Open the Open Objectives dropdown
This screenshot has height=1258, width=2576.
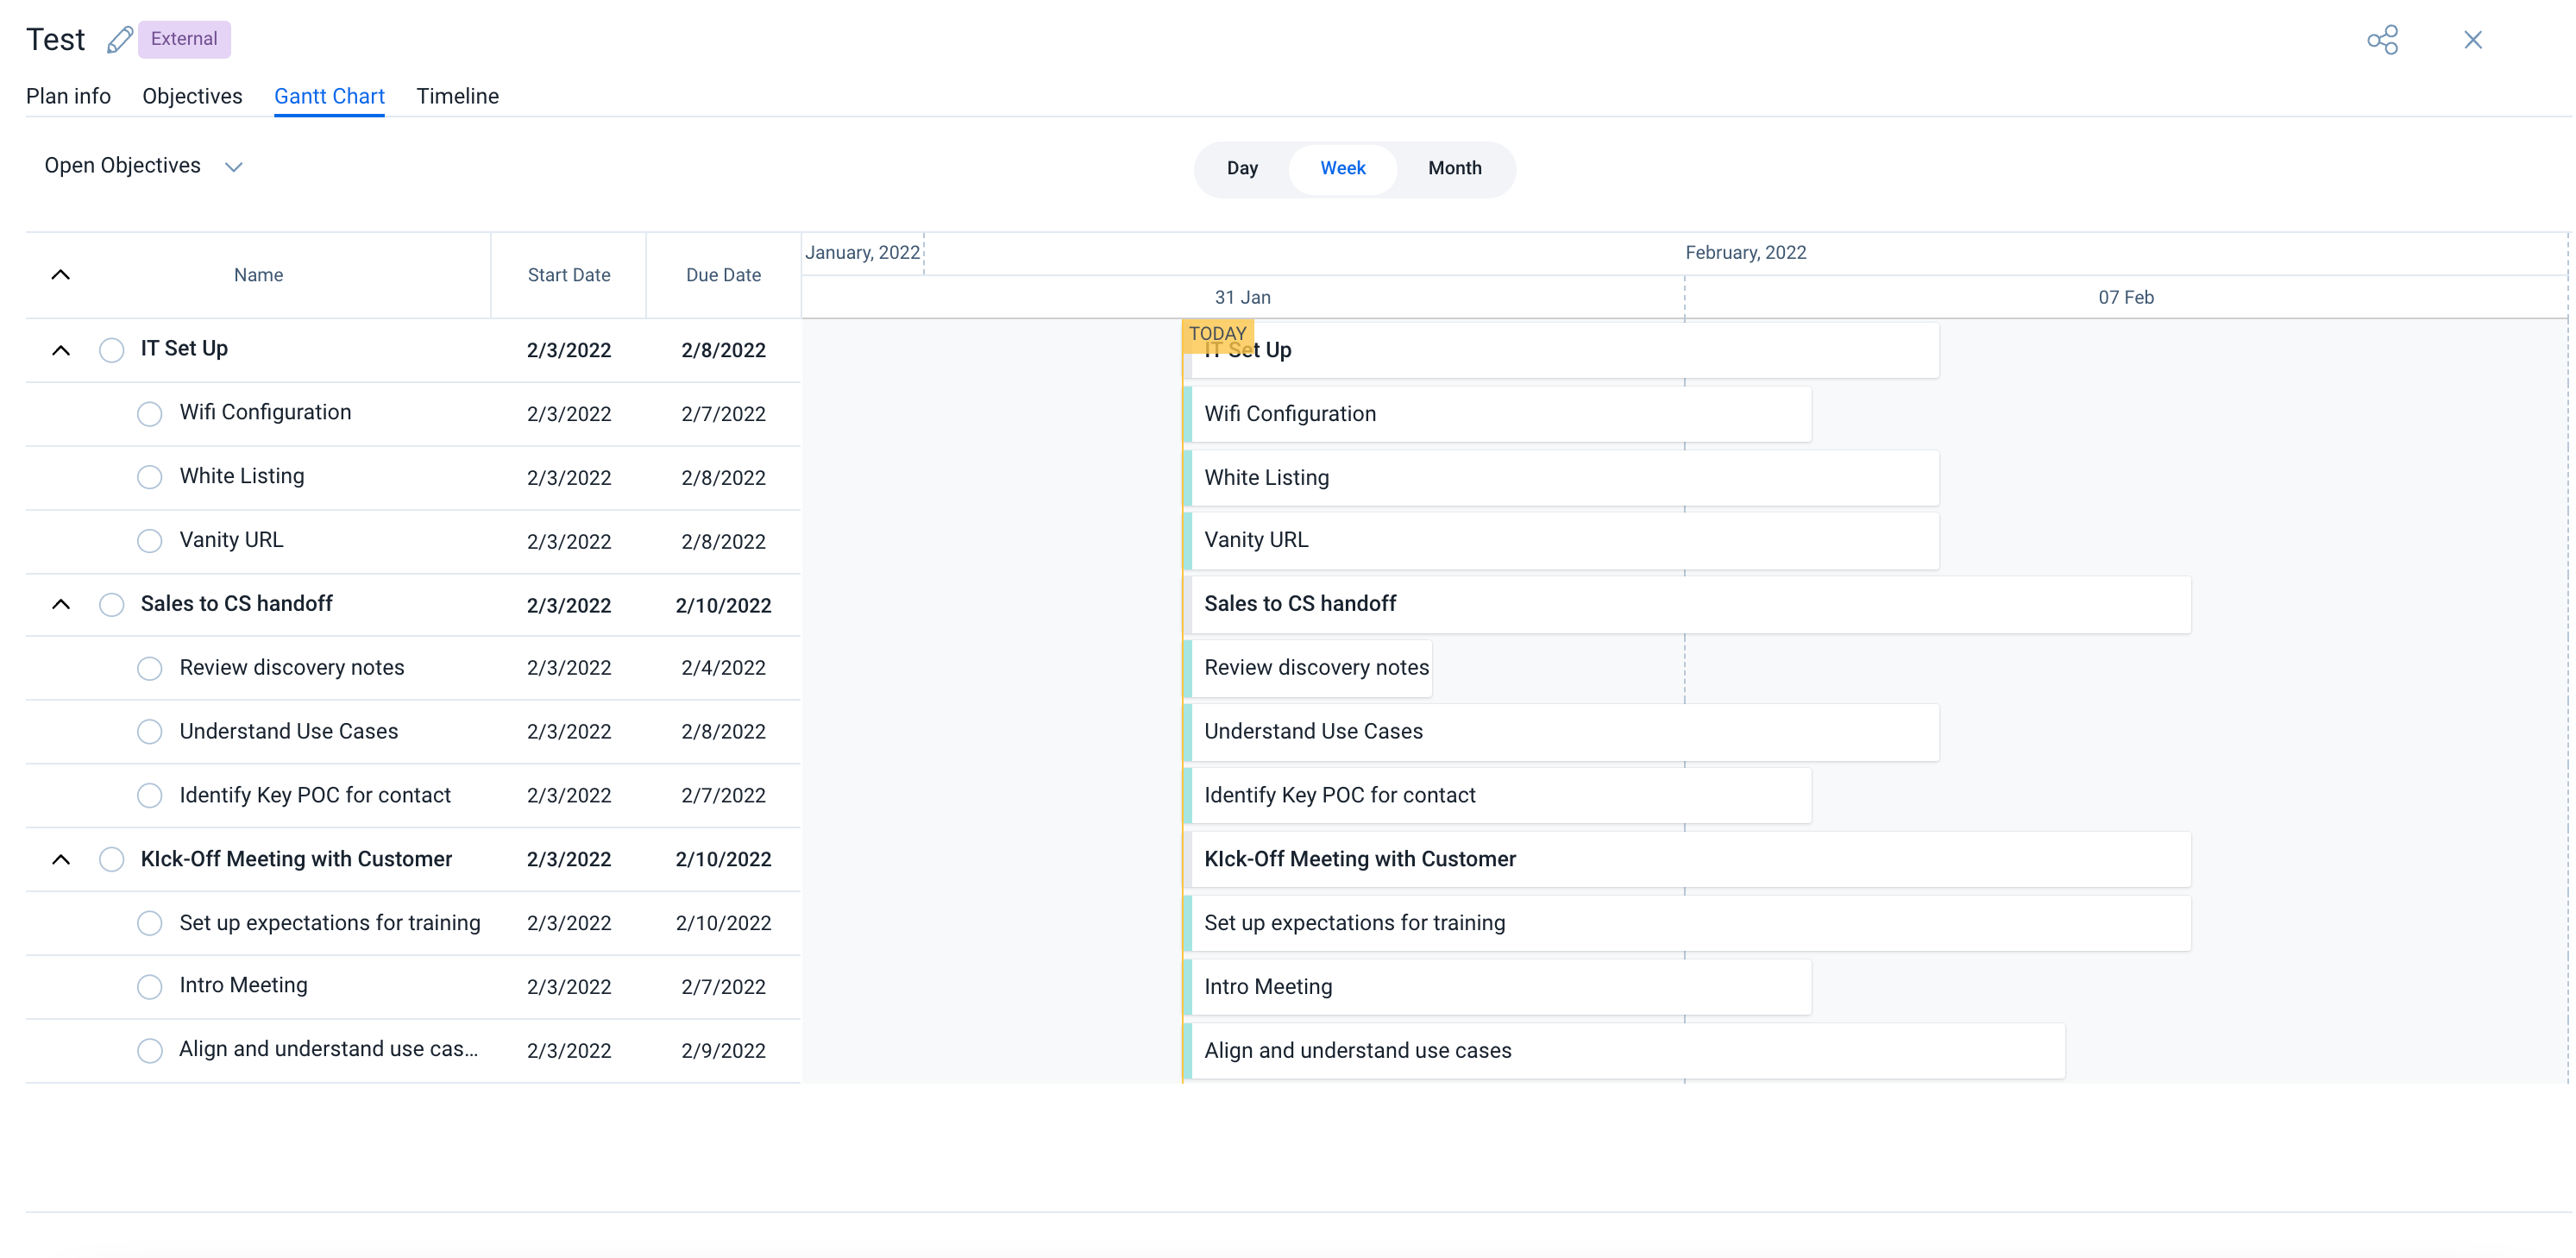click(x=143, y=166)
